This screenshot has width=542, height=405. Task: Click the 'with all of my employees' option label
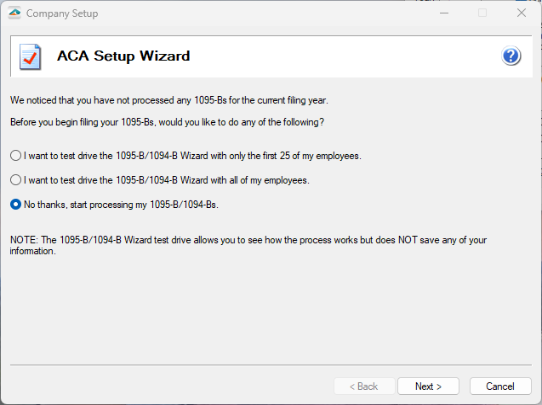(x=167, y=180)
